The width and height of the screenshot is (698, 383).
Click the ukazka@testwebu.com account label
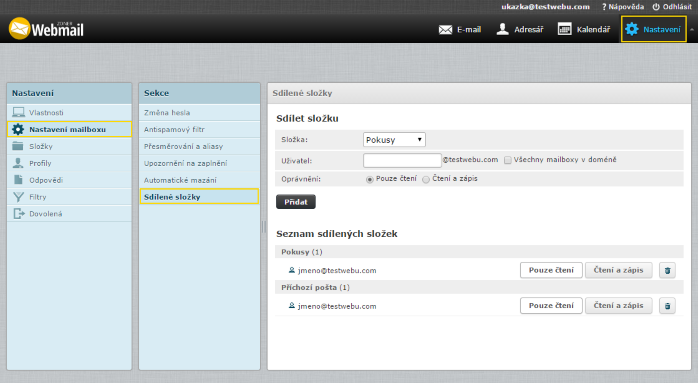click(x=545, y=7)
